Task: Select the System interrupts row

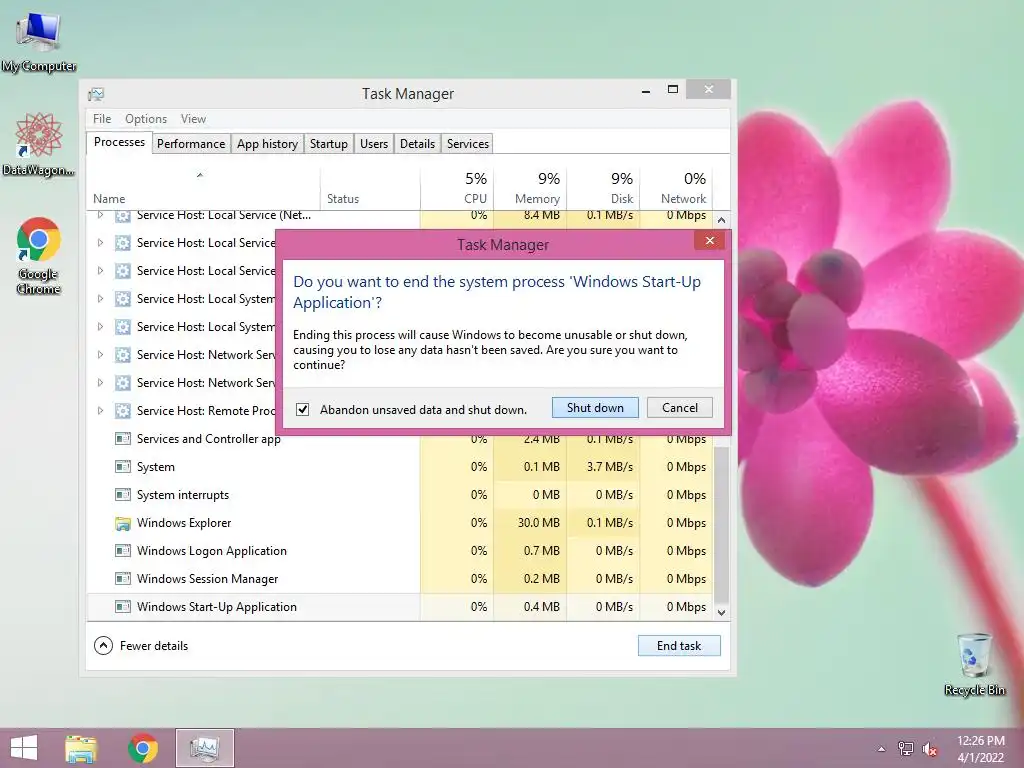Action: tap(400, 495)
